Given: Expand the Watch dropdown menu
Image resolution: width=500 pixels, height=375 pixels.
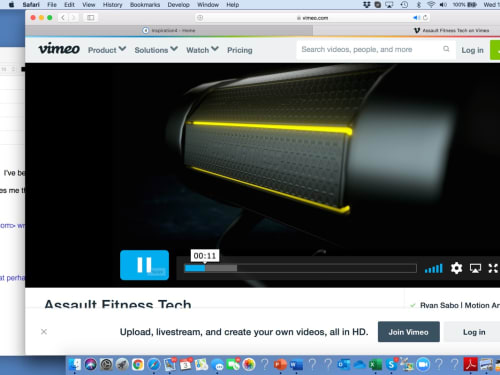Looking at the screenshot, I should (202, 50).
